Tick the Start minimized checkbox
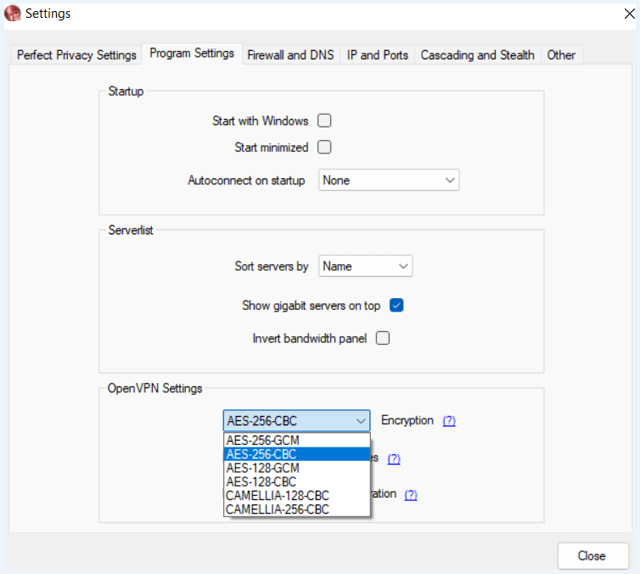640x574 pixels. [324, 147]
